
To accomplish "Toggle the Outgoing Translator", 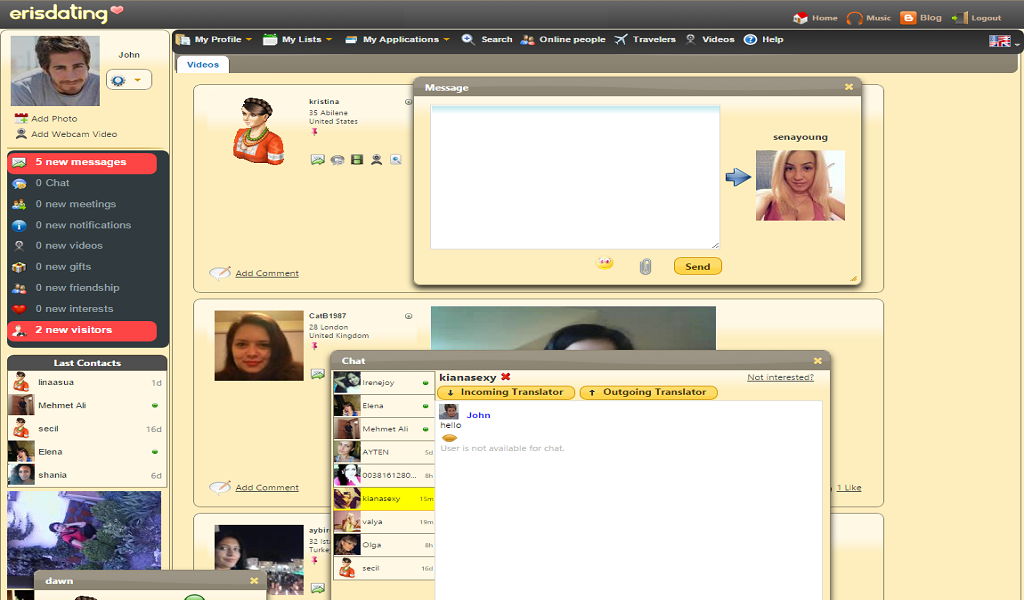I will click(648, 392).
